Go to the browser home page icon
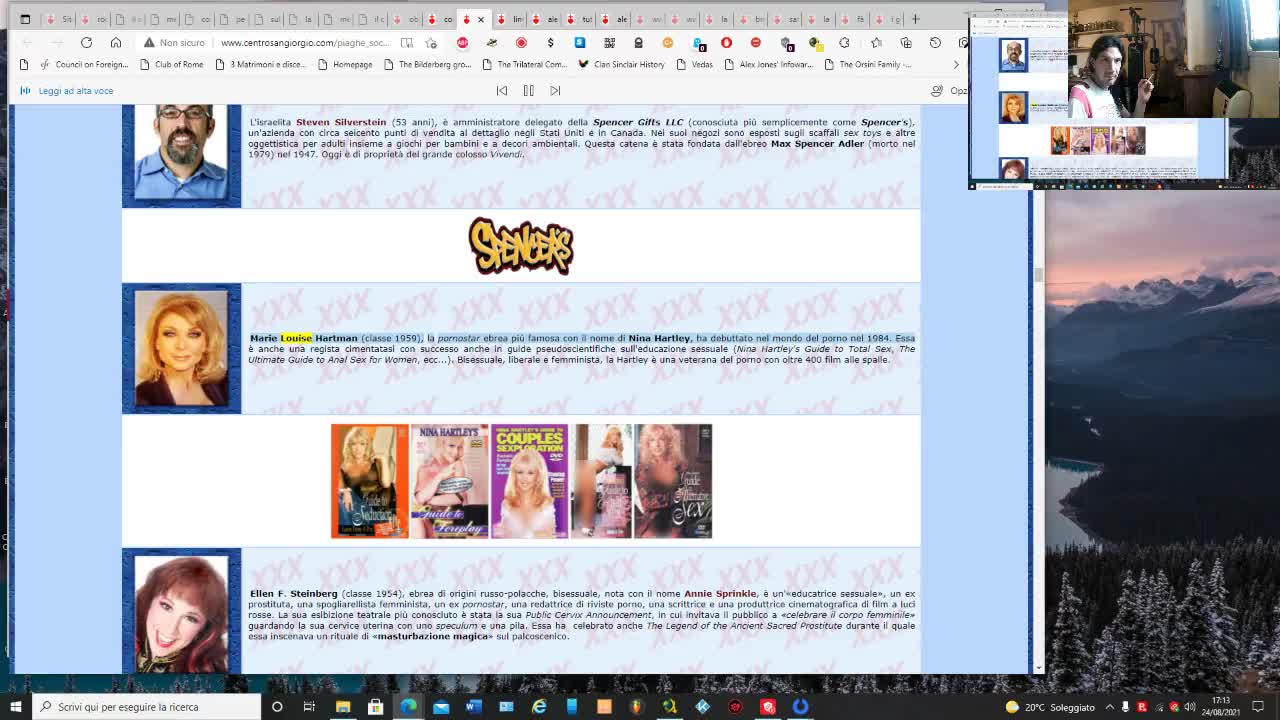This screenshot has height=720, width=1280. click(x=116, y=43)
